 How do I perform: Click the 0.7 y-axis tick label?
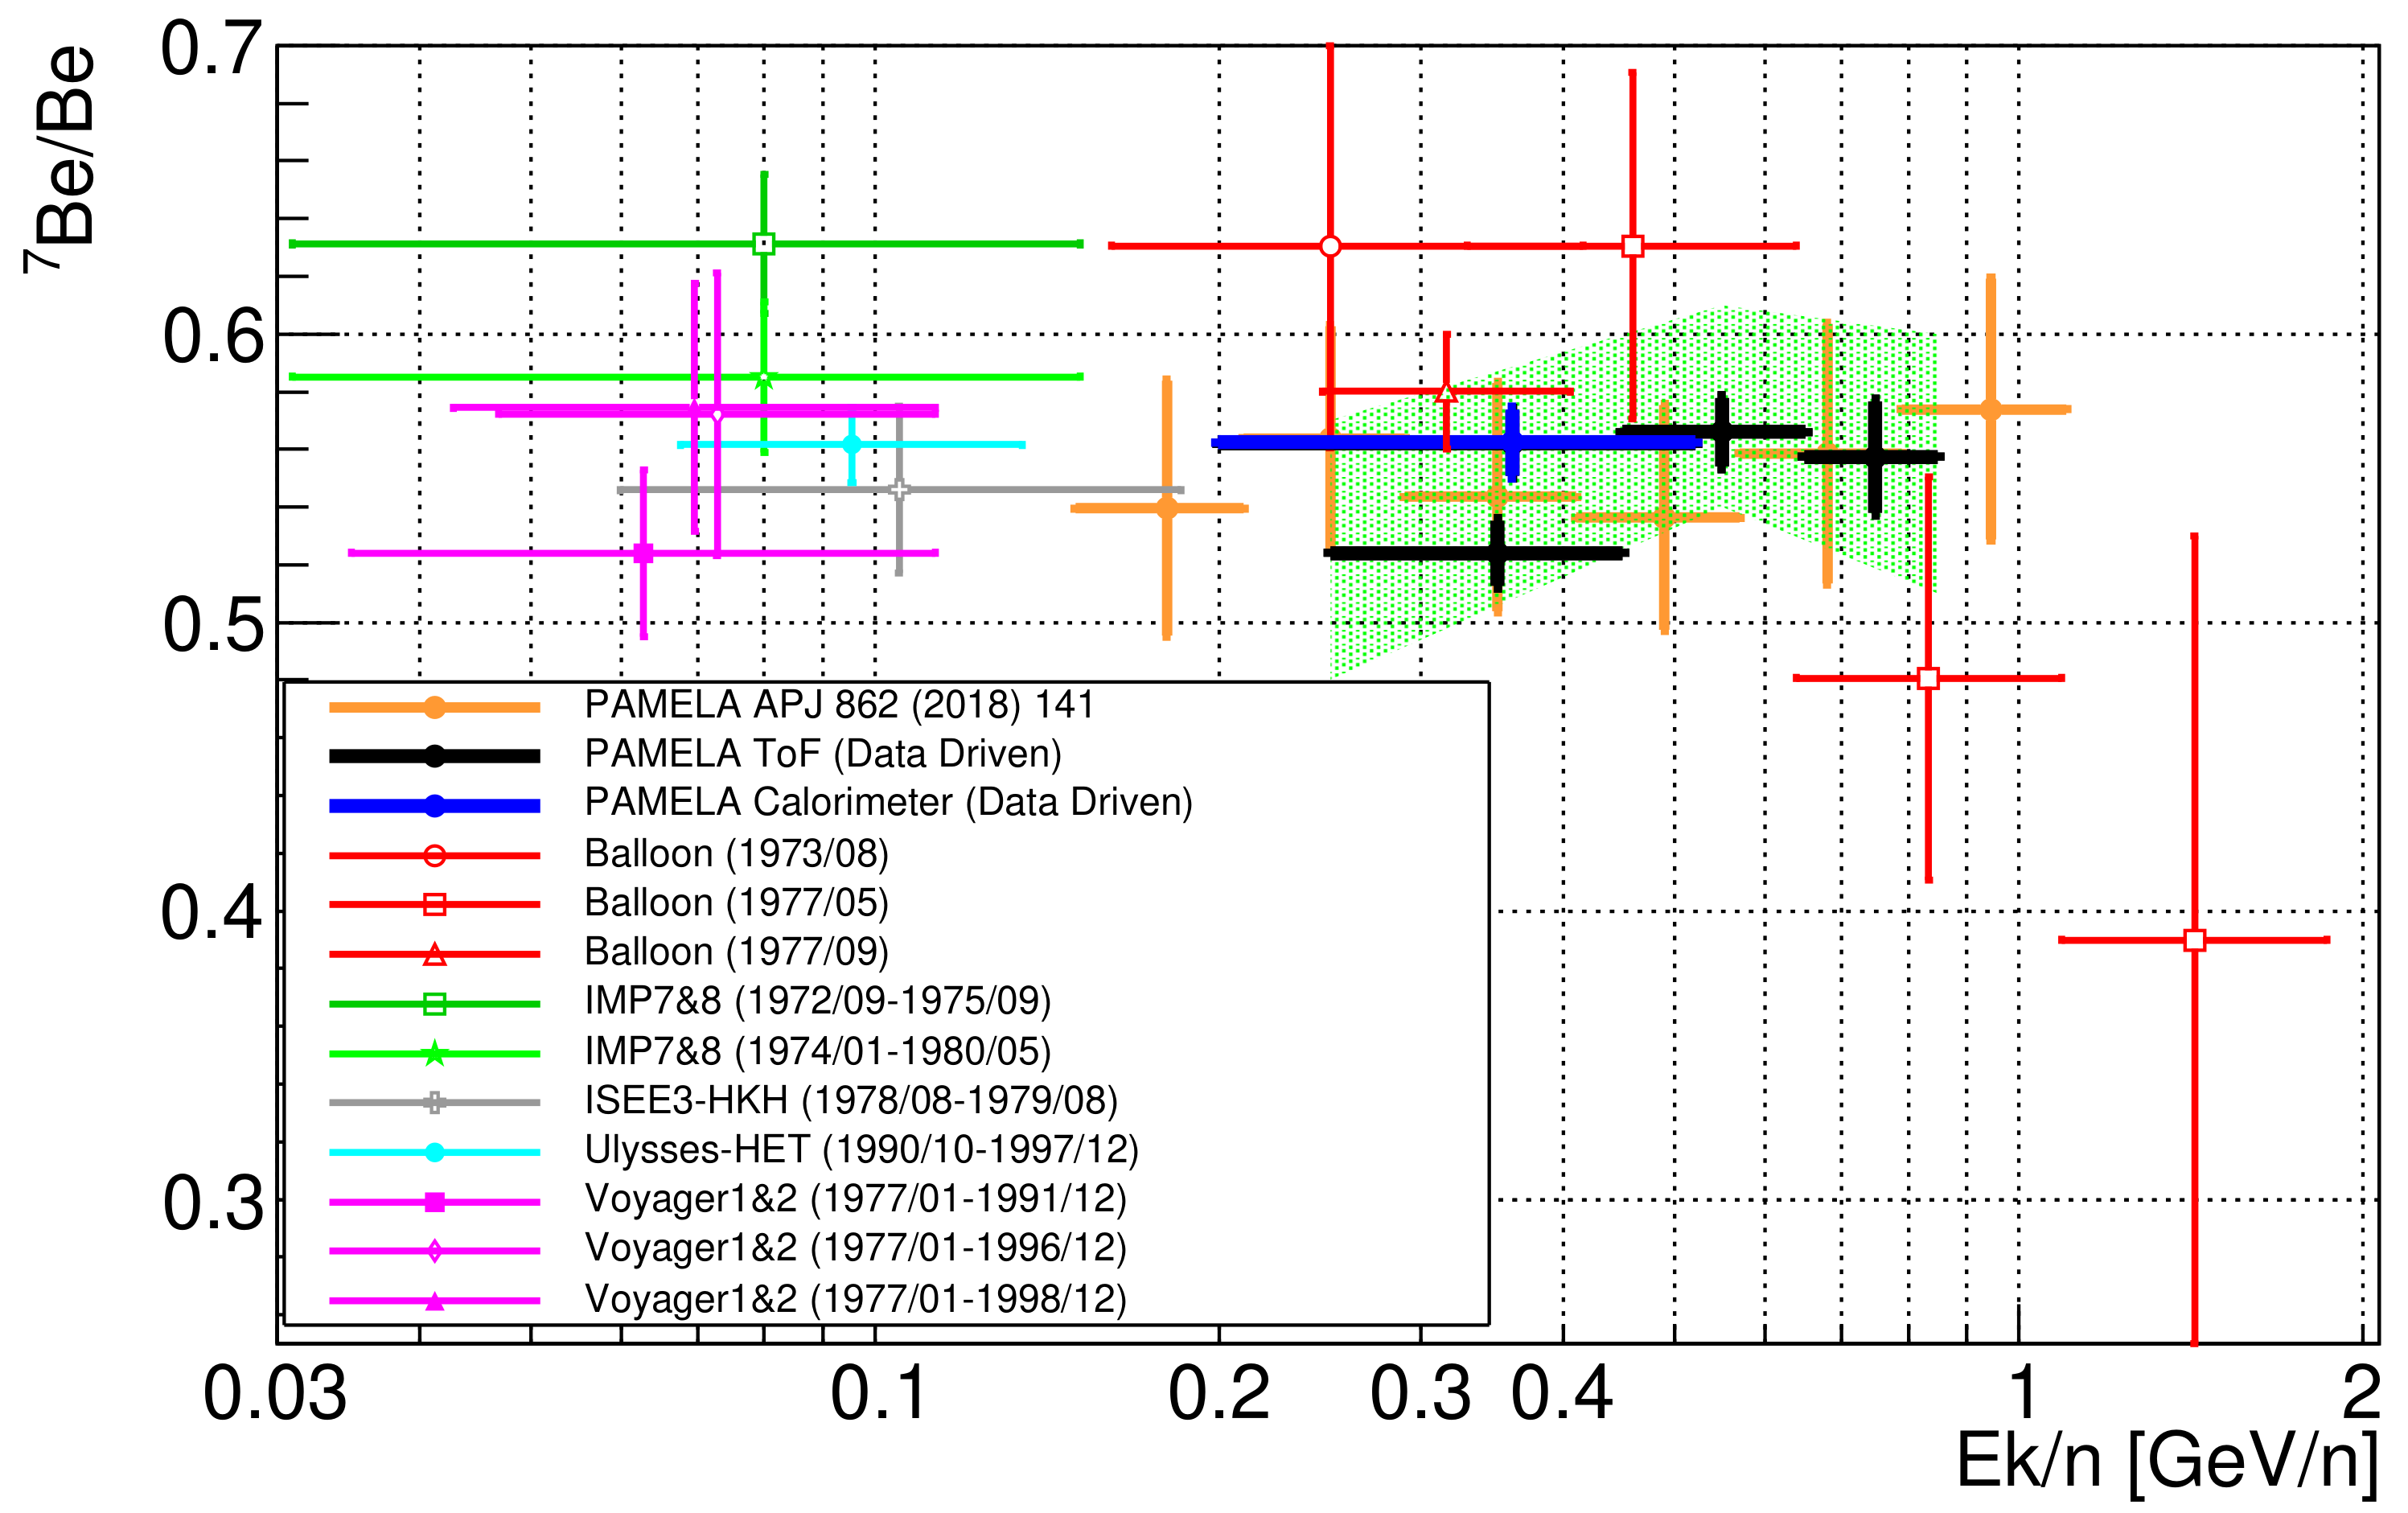tap(212, 49)
